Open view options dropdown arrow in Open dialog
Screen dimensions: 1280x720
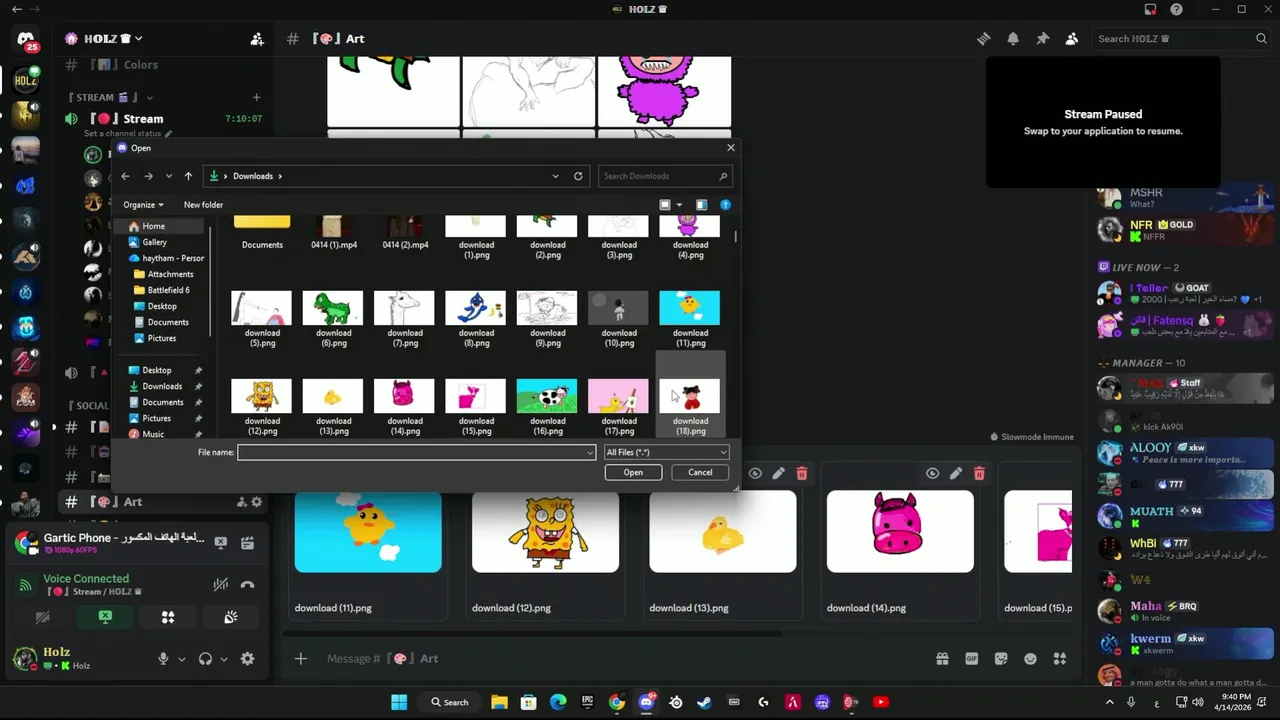point(679,205)
